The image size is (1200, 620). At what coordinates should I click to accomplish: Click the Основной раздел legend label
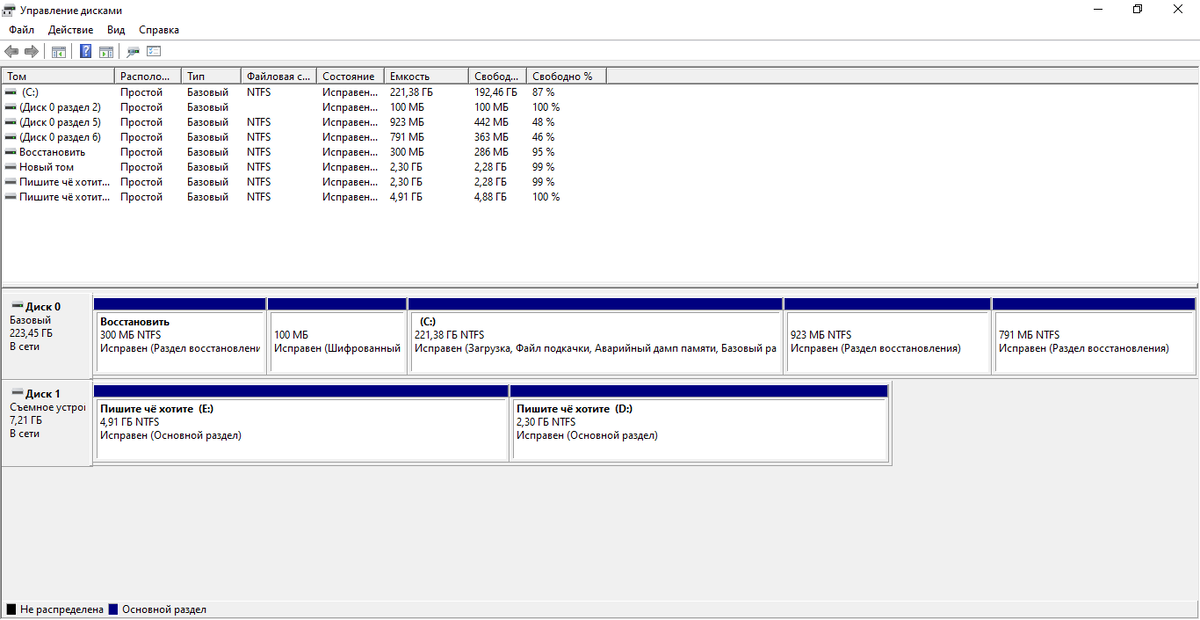pyautogui.click(x=164, y=609)
